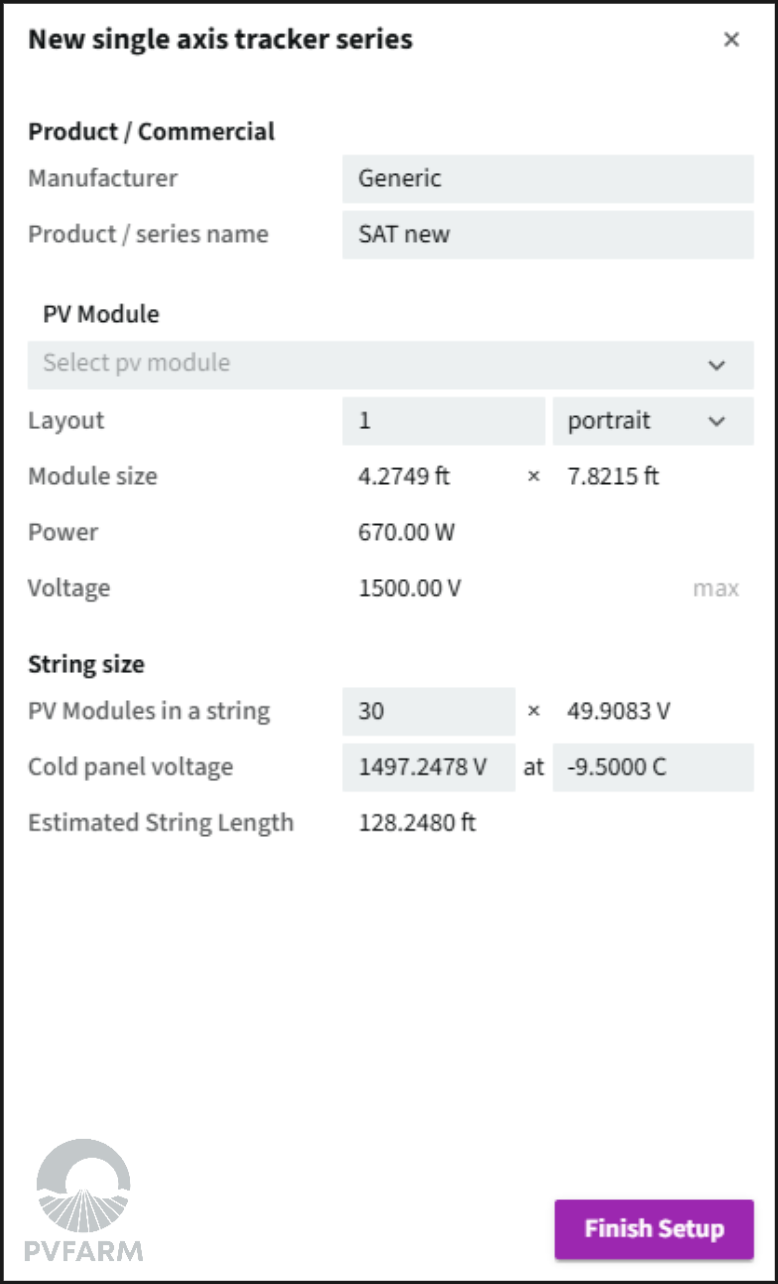778x1284 pixels.
Task: Click the New single axis tracker series title
Action: tap(220, 40)
